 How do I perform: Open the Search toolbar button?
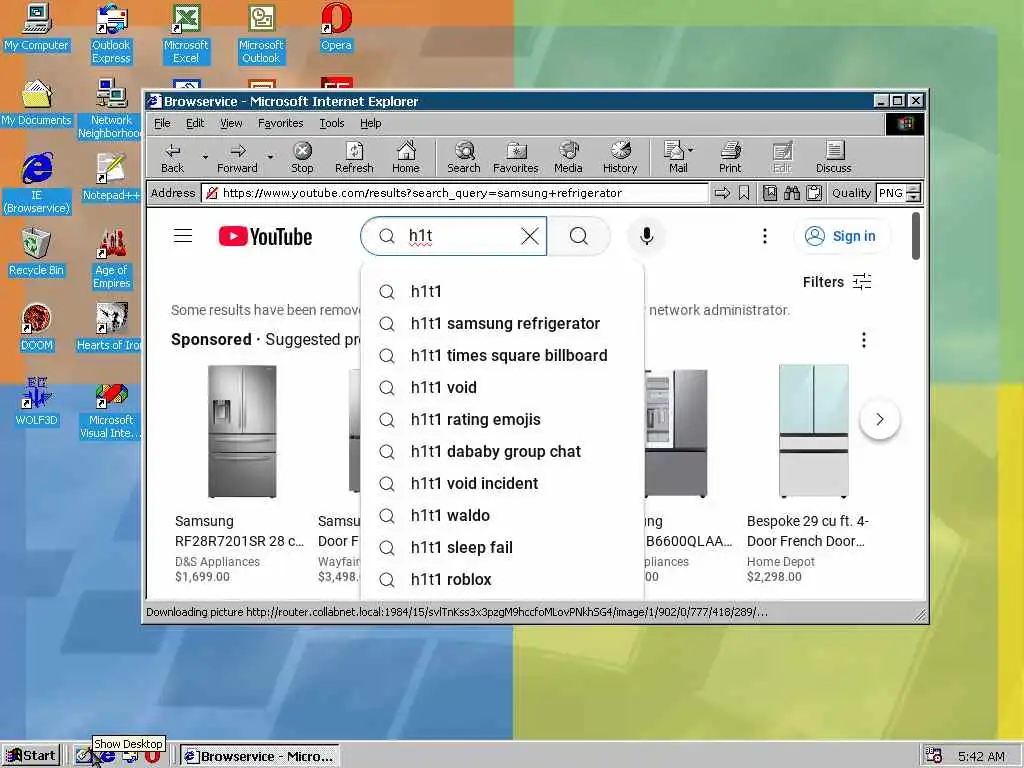(x=464, y=158)
